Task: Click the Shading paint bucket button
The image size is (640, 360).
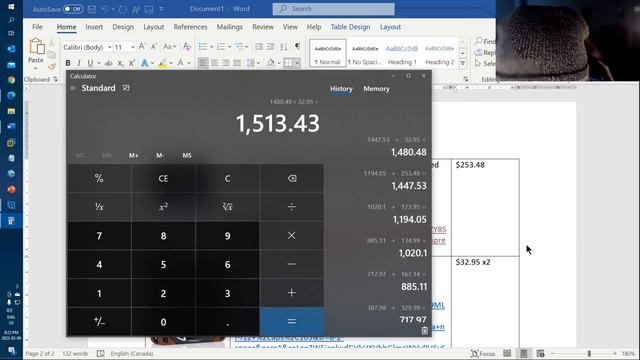Action: click(x=271, y=63)
